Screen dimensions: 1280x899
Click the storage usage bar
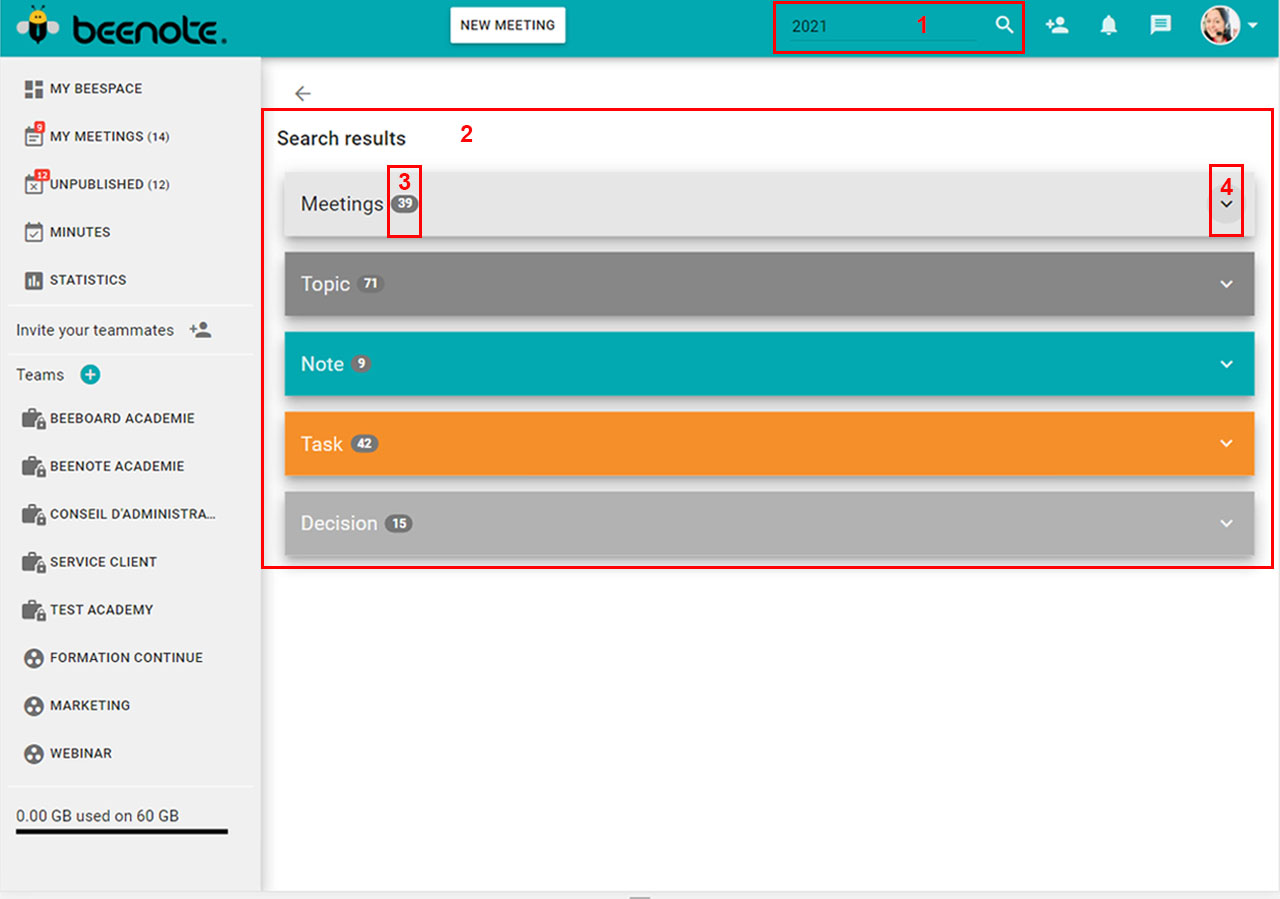(122, 831)
